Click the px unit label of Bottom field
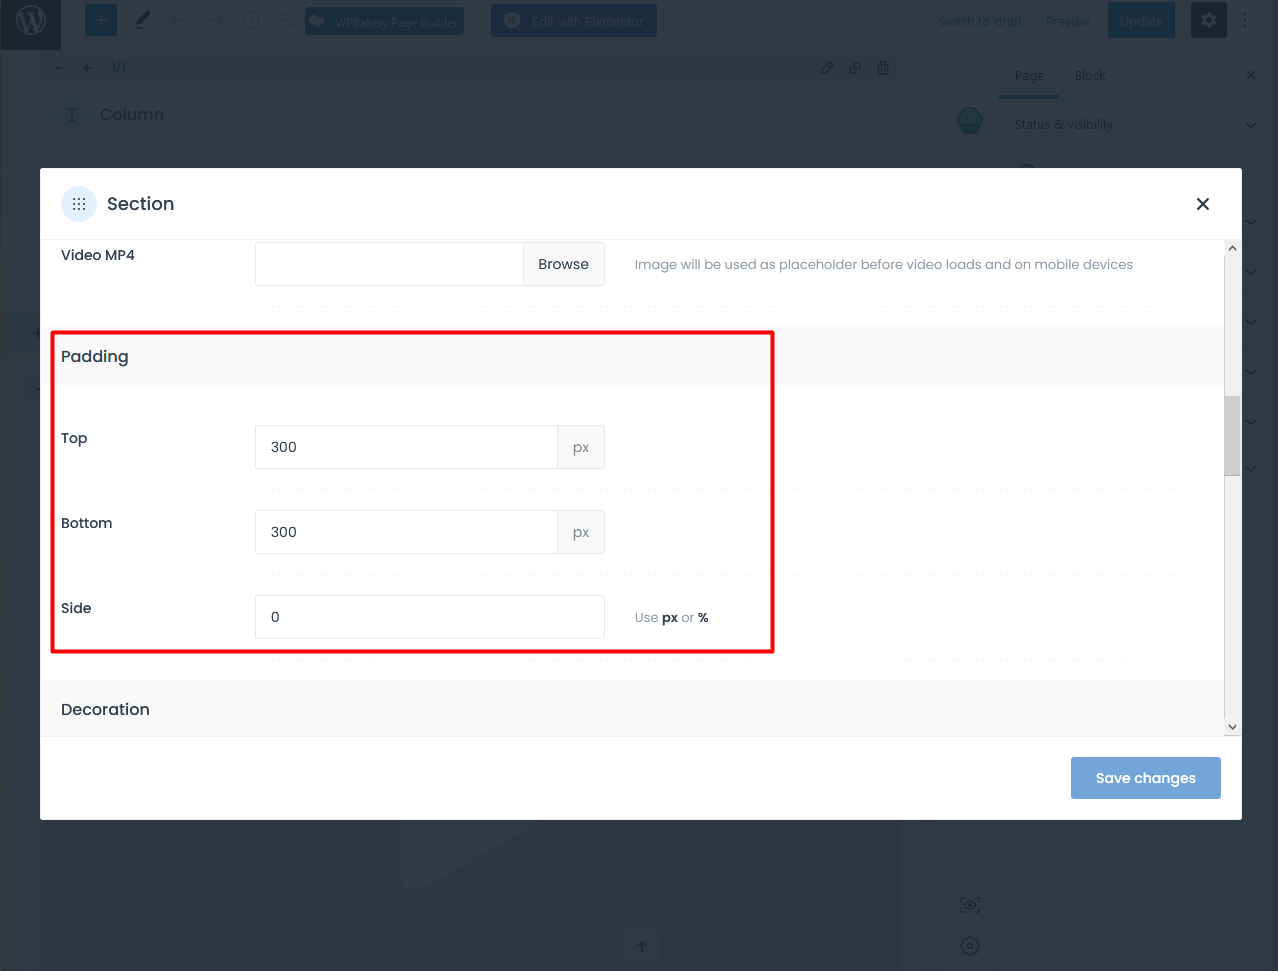This screenshot has width=1278, height=971. [x=581, y=532]
